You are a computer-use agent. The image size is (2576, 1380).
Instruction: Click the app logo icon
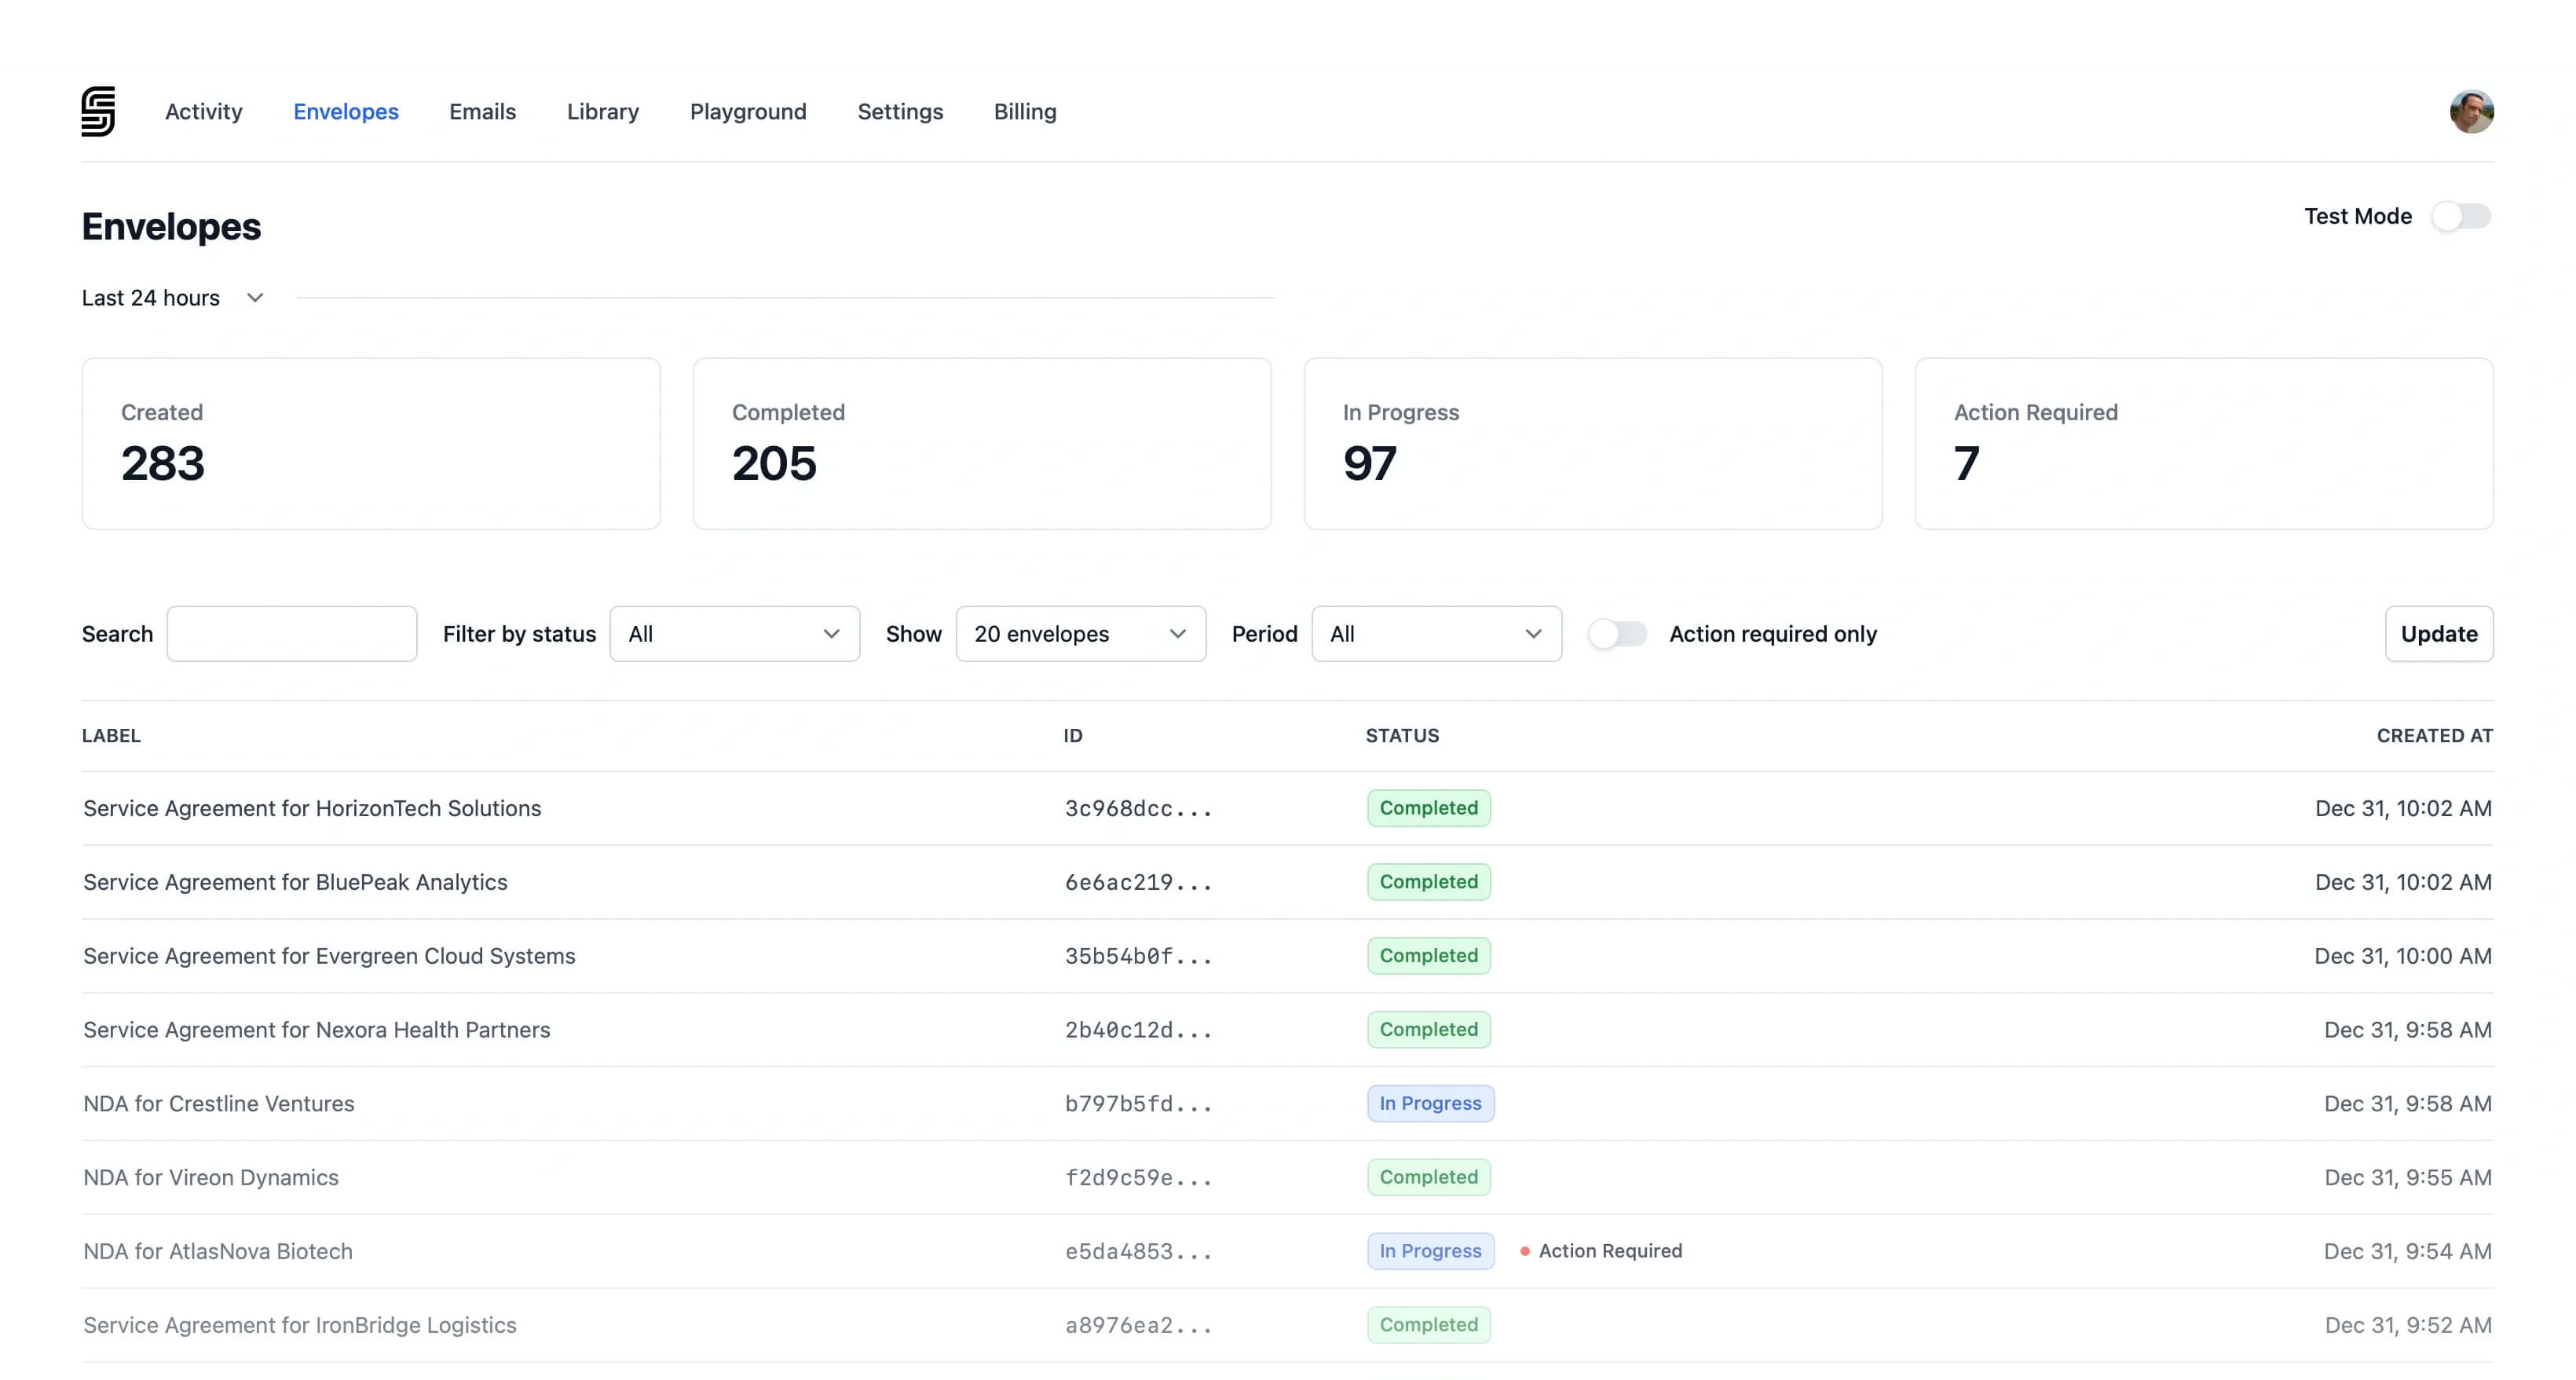(x=98, y=111)
